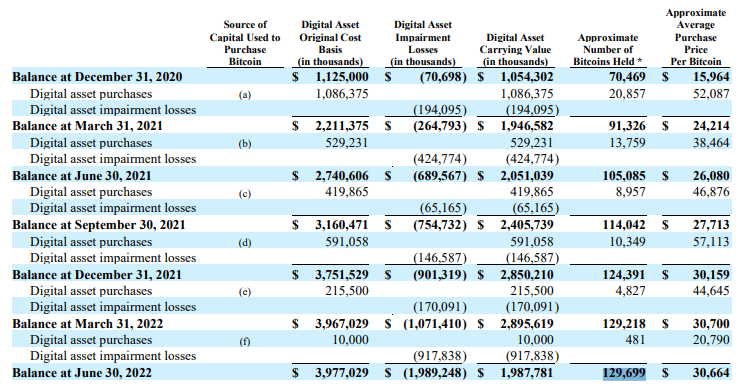The width and height of the screenshot is (749, 391).
Task: Click the footnote marker (d) in source column
Action: tap(245, 243)
